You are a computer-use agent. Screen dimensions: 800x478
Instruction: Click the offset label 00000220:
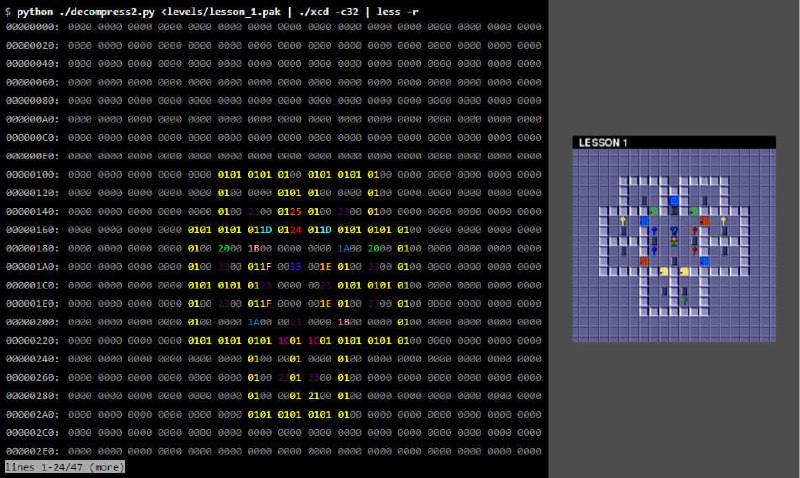coord(33,340)
